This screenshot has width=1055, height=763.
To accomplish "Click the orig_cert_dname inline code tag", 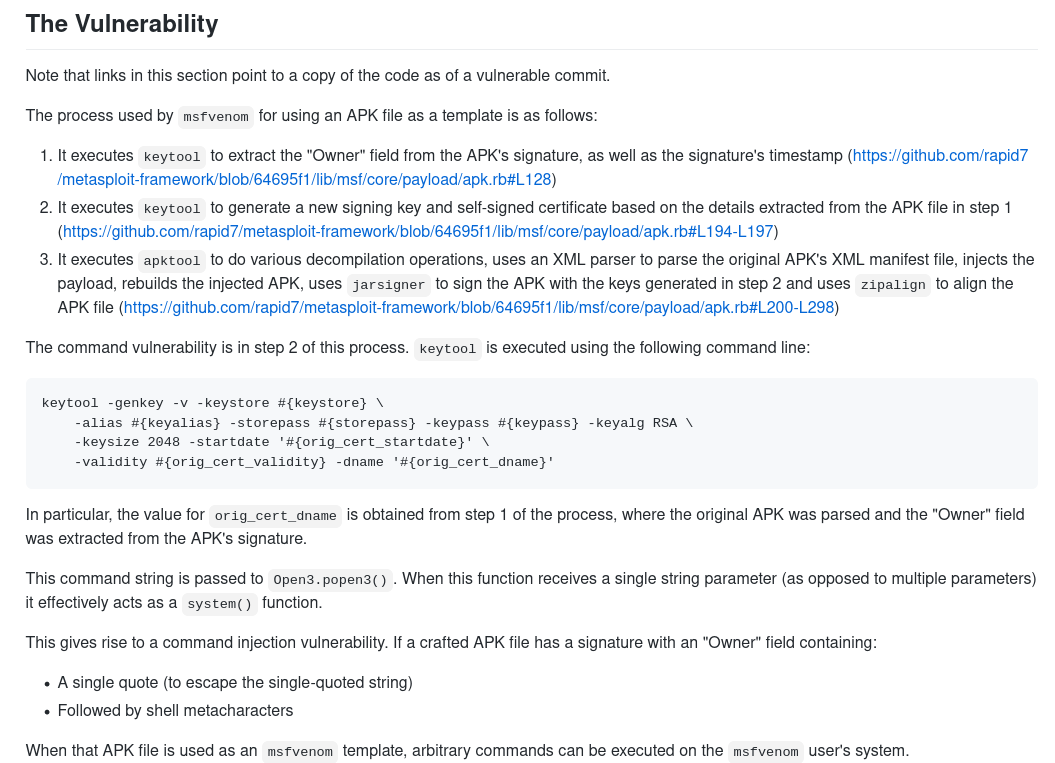I will click(x=275, y=515).
